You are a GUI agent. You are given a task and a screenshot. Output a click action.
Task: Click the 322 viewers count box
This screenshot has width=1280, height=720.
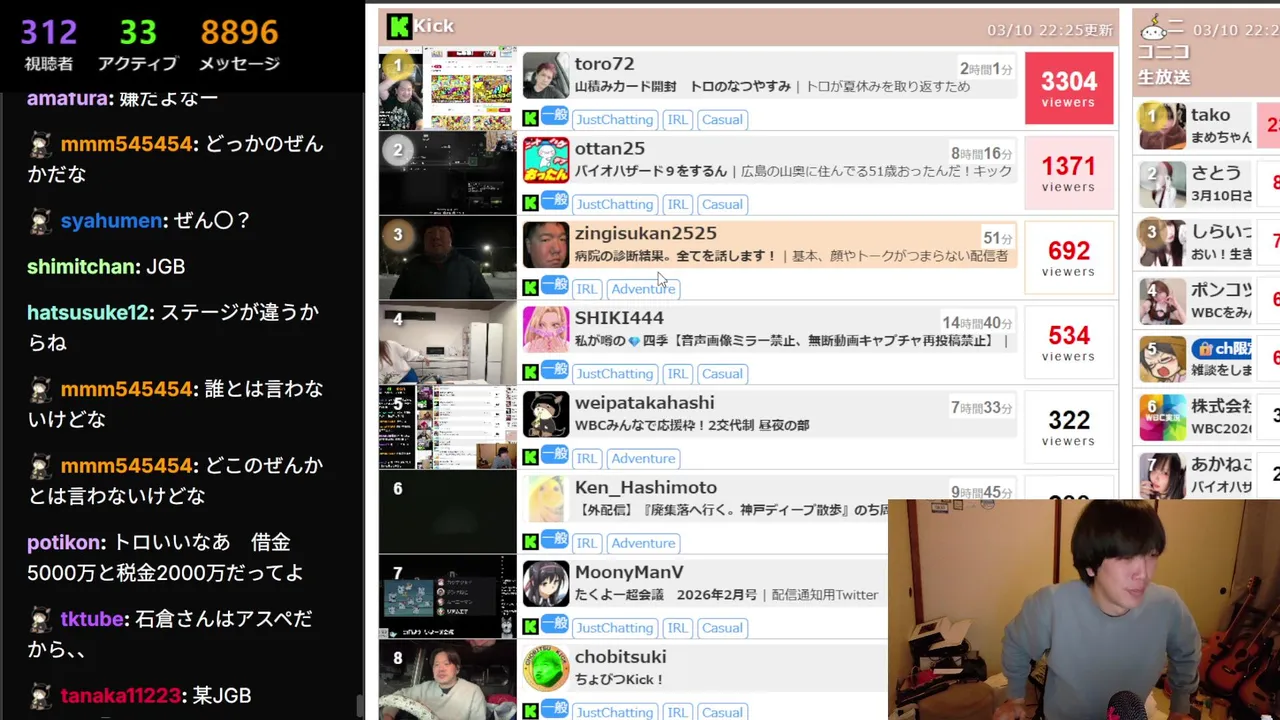click(1068, 428)
